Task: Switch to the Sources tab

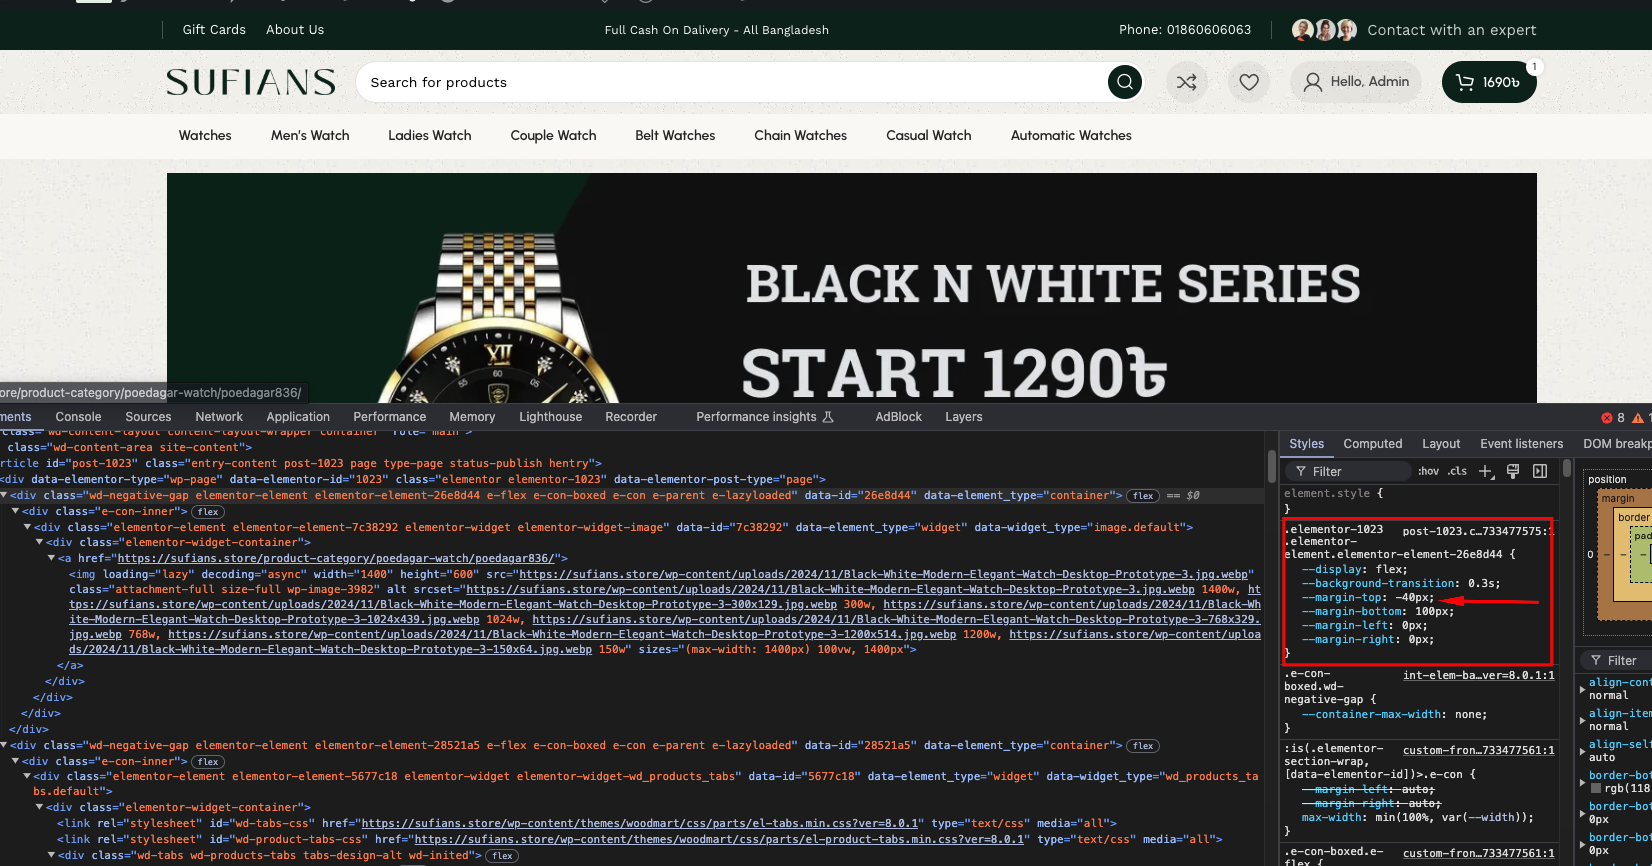Action: pos(148,417)
